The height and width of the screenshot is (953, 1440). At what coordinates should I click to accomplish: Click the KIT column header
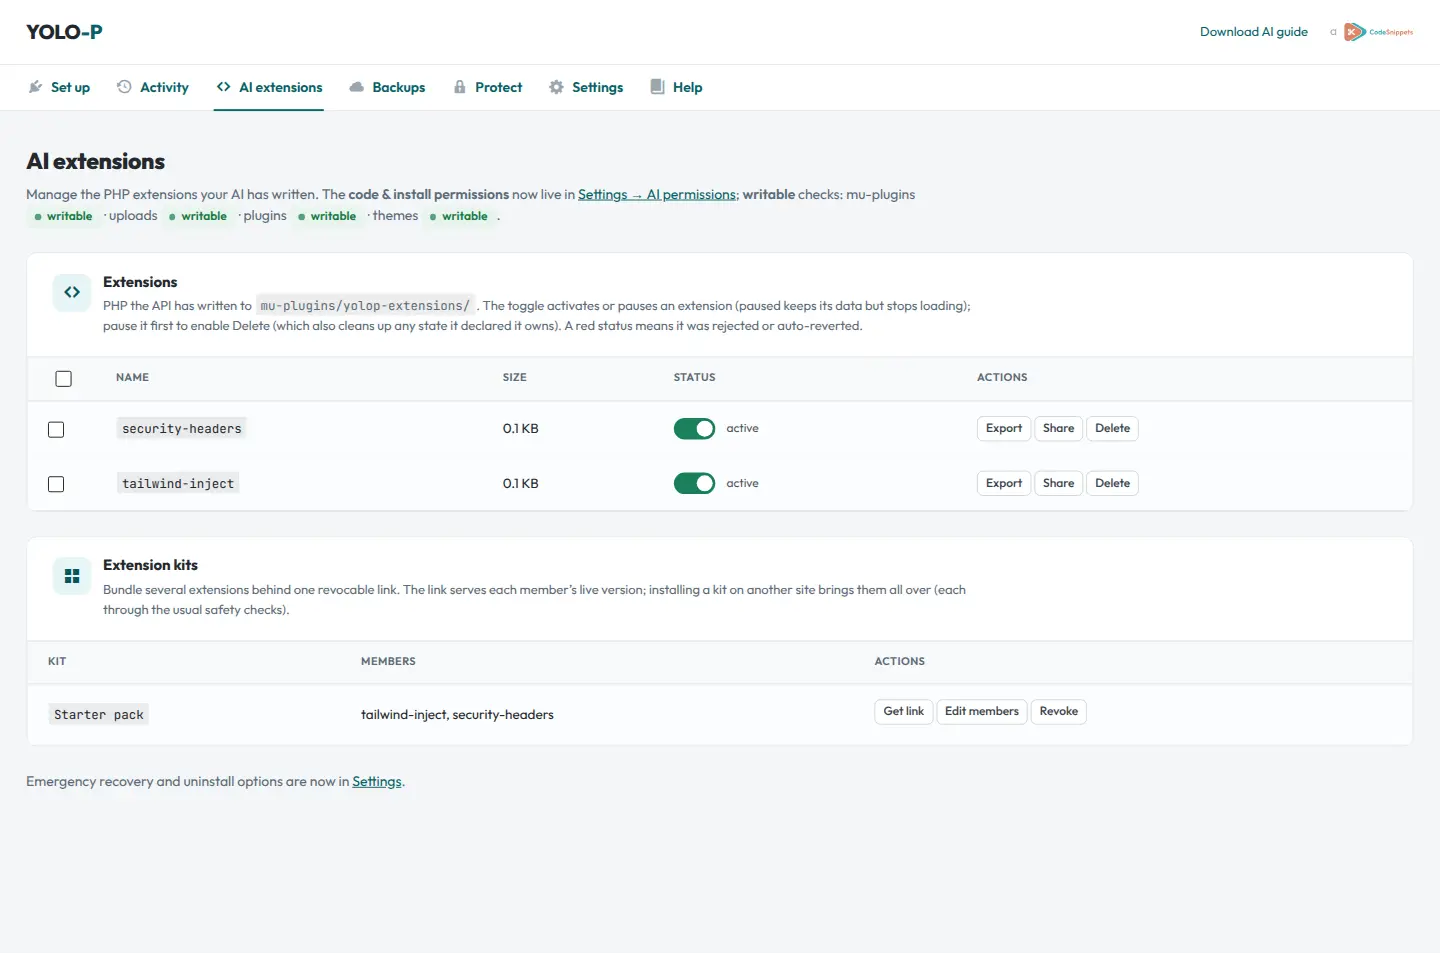tap(57, 662)
